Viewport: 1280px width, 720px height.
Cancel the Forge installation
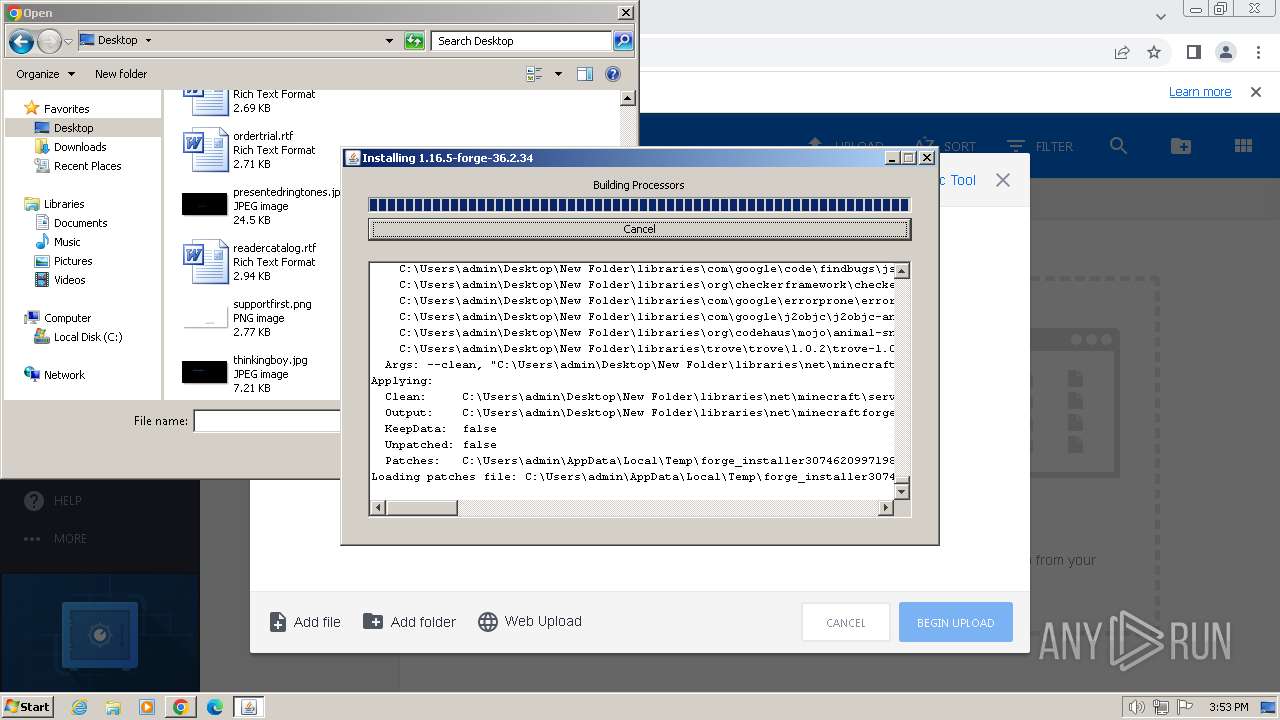click(x=639, y=229)
